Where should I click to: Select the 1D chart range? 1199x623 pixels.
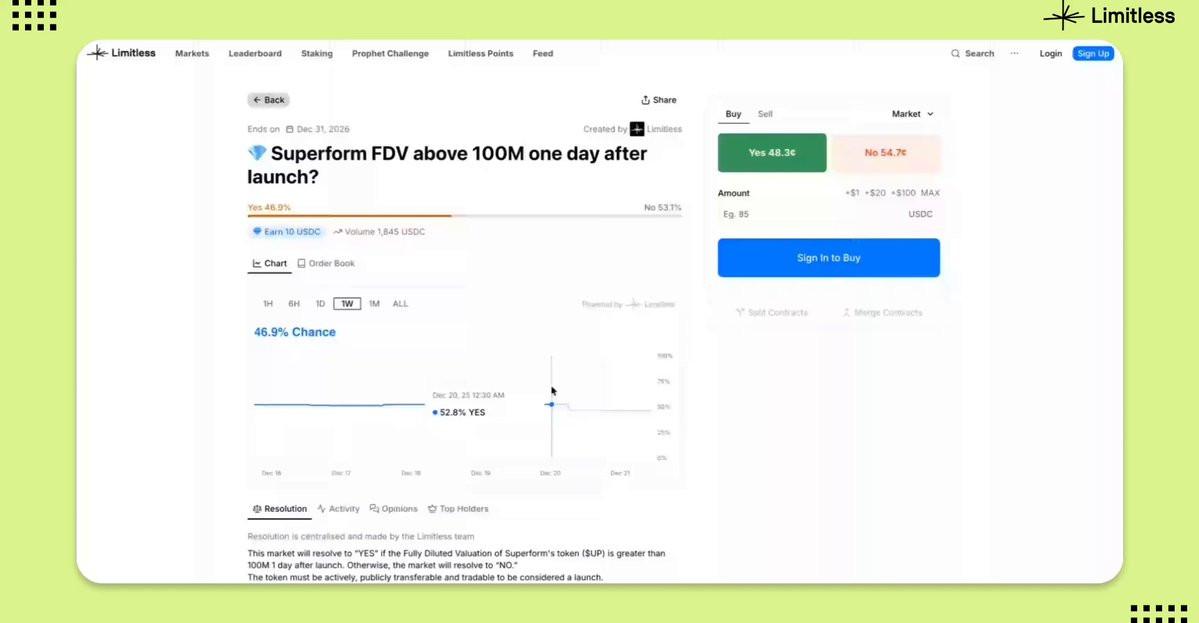[320, 304]
